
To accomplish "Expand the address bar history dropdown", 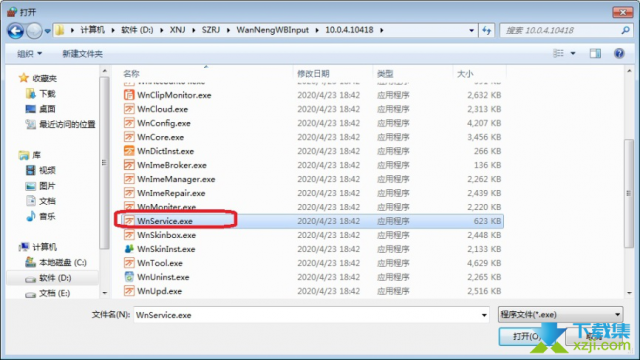I will pos(471,30).
